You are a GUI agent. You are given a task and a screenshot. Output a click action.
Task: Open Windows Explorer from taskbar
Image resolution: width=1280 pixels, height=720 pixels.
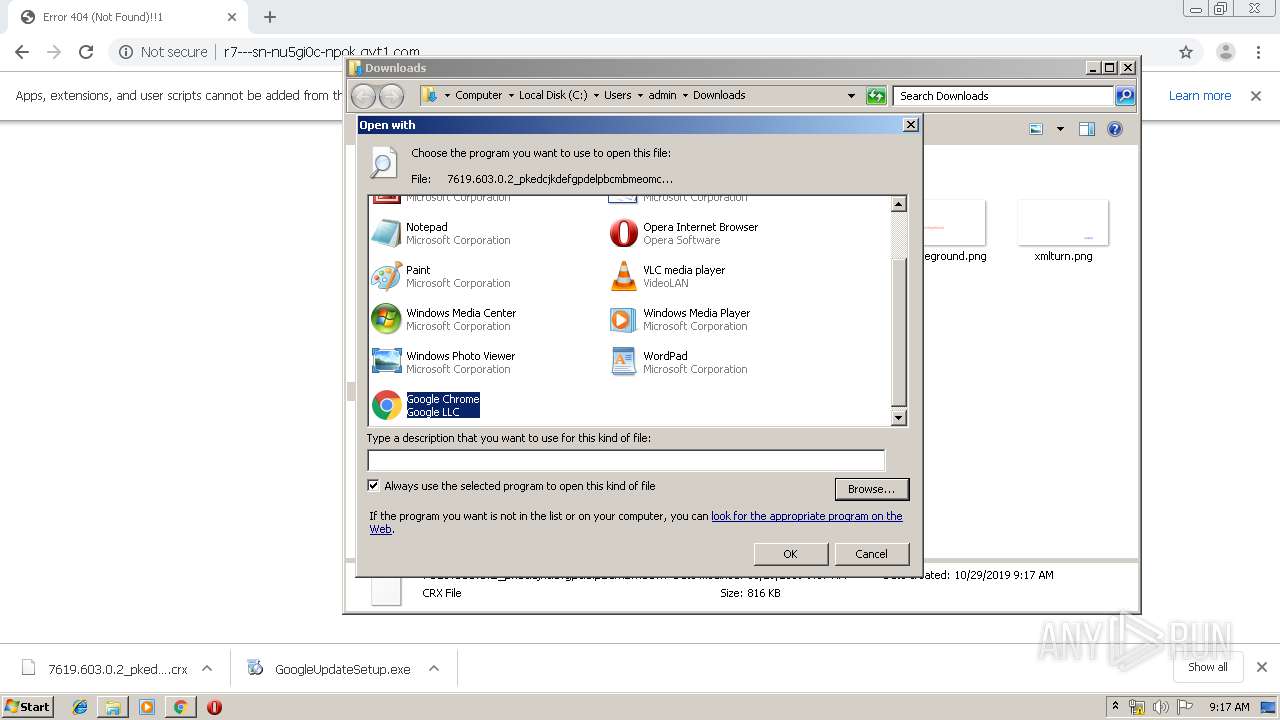point(113,707)
